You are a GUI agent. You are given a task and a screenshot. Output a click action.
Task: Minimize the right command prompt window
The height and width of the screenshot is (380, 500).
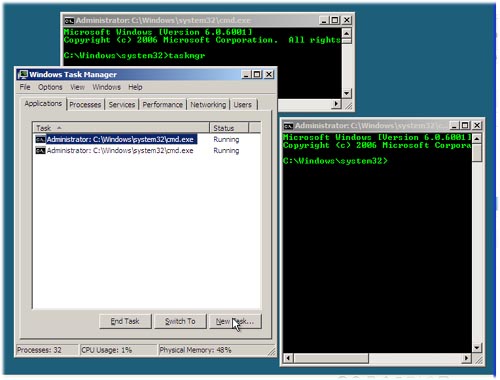click(x=454, y=125)
